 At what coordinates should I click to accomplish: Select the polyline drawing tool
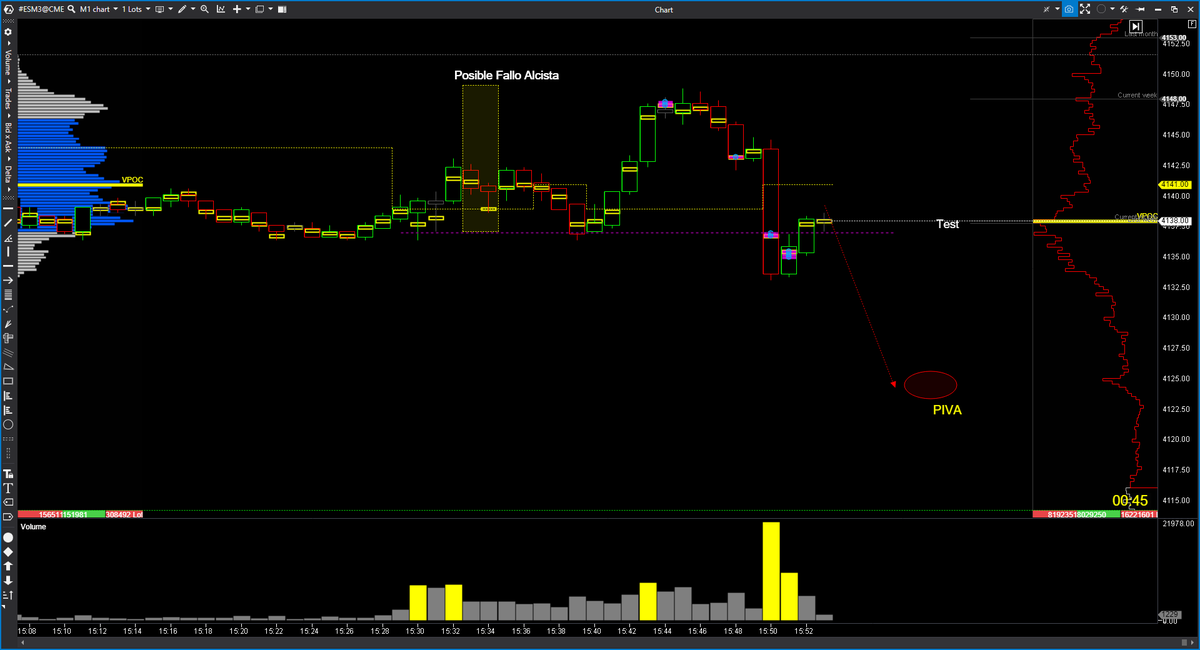point(8,309)
